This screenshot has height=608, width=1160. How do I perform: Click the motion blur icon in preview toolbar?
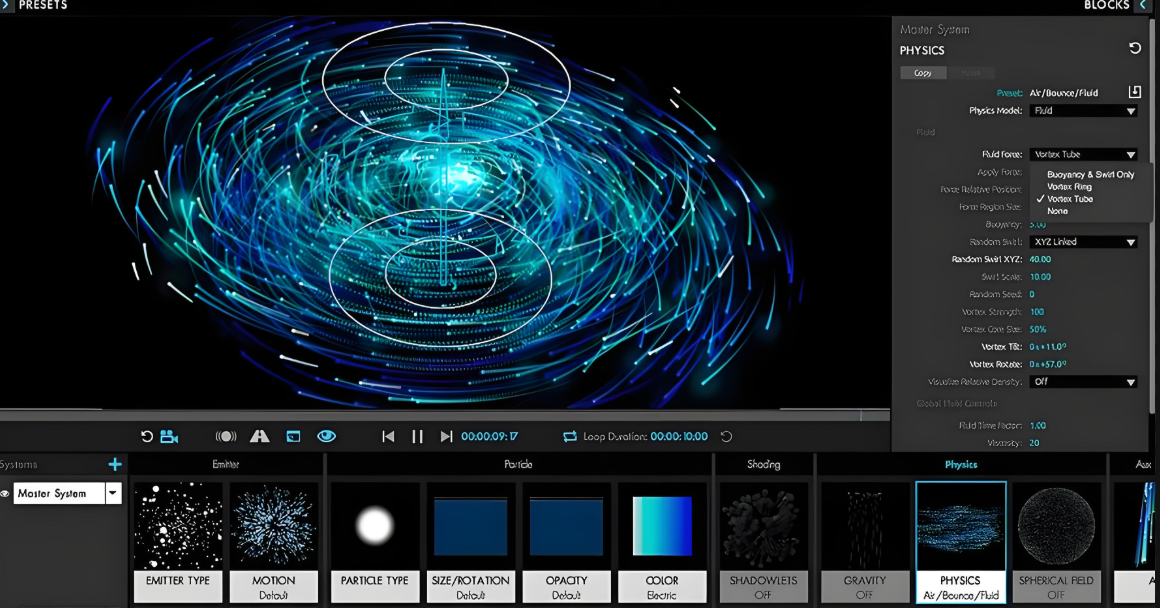tap(226, 437)
